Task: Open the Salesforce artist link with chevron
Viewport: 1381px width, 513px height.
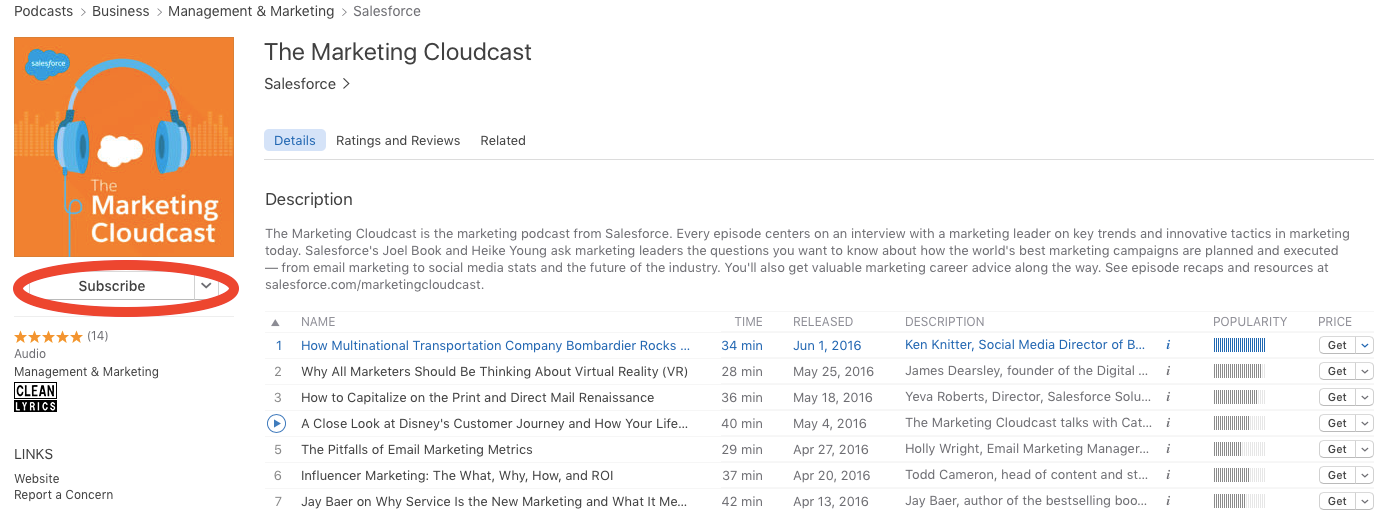Action: click(x=307, y=84)
